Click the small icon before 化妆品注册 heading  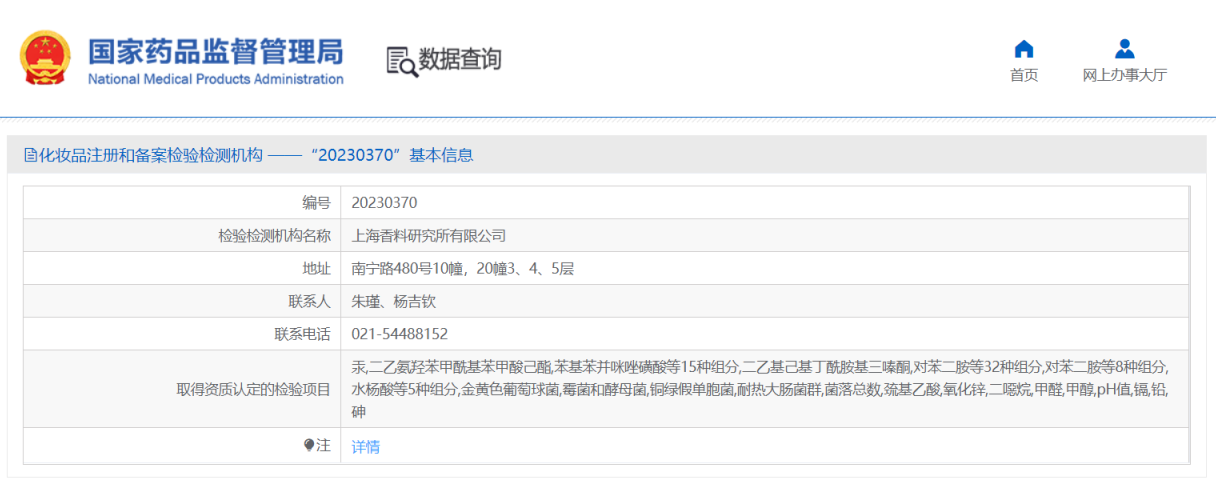point(29,155)
